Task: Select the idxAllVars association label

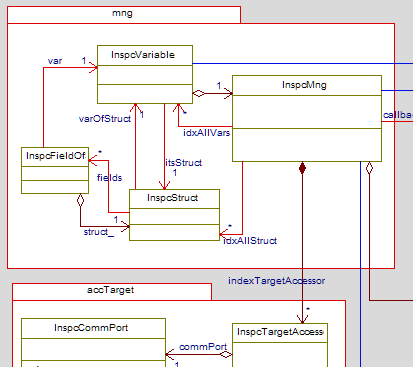Action: coord(207,133)
